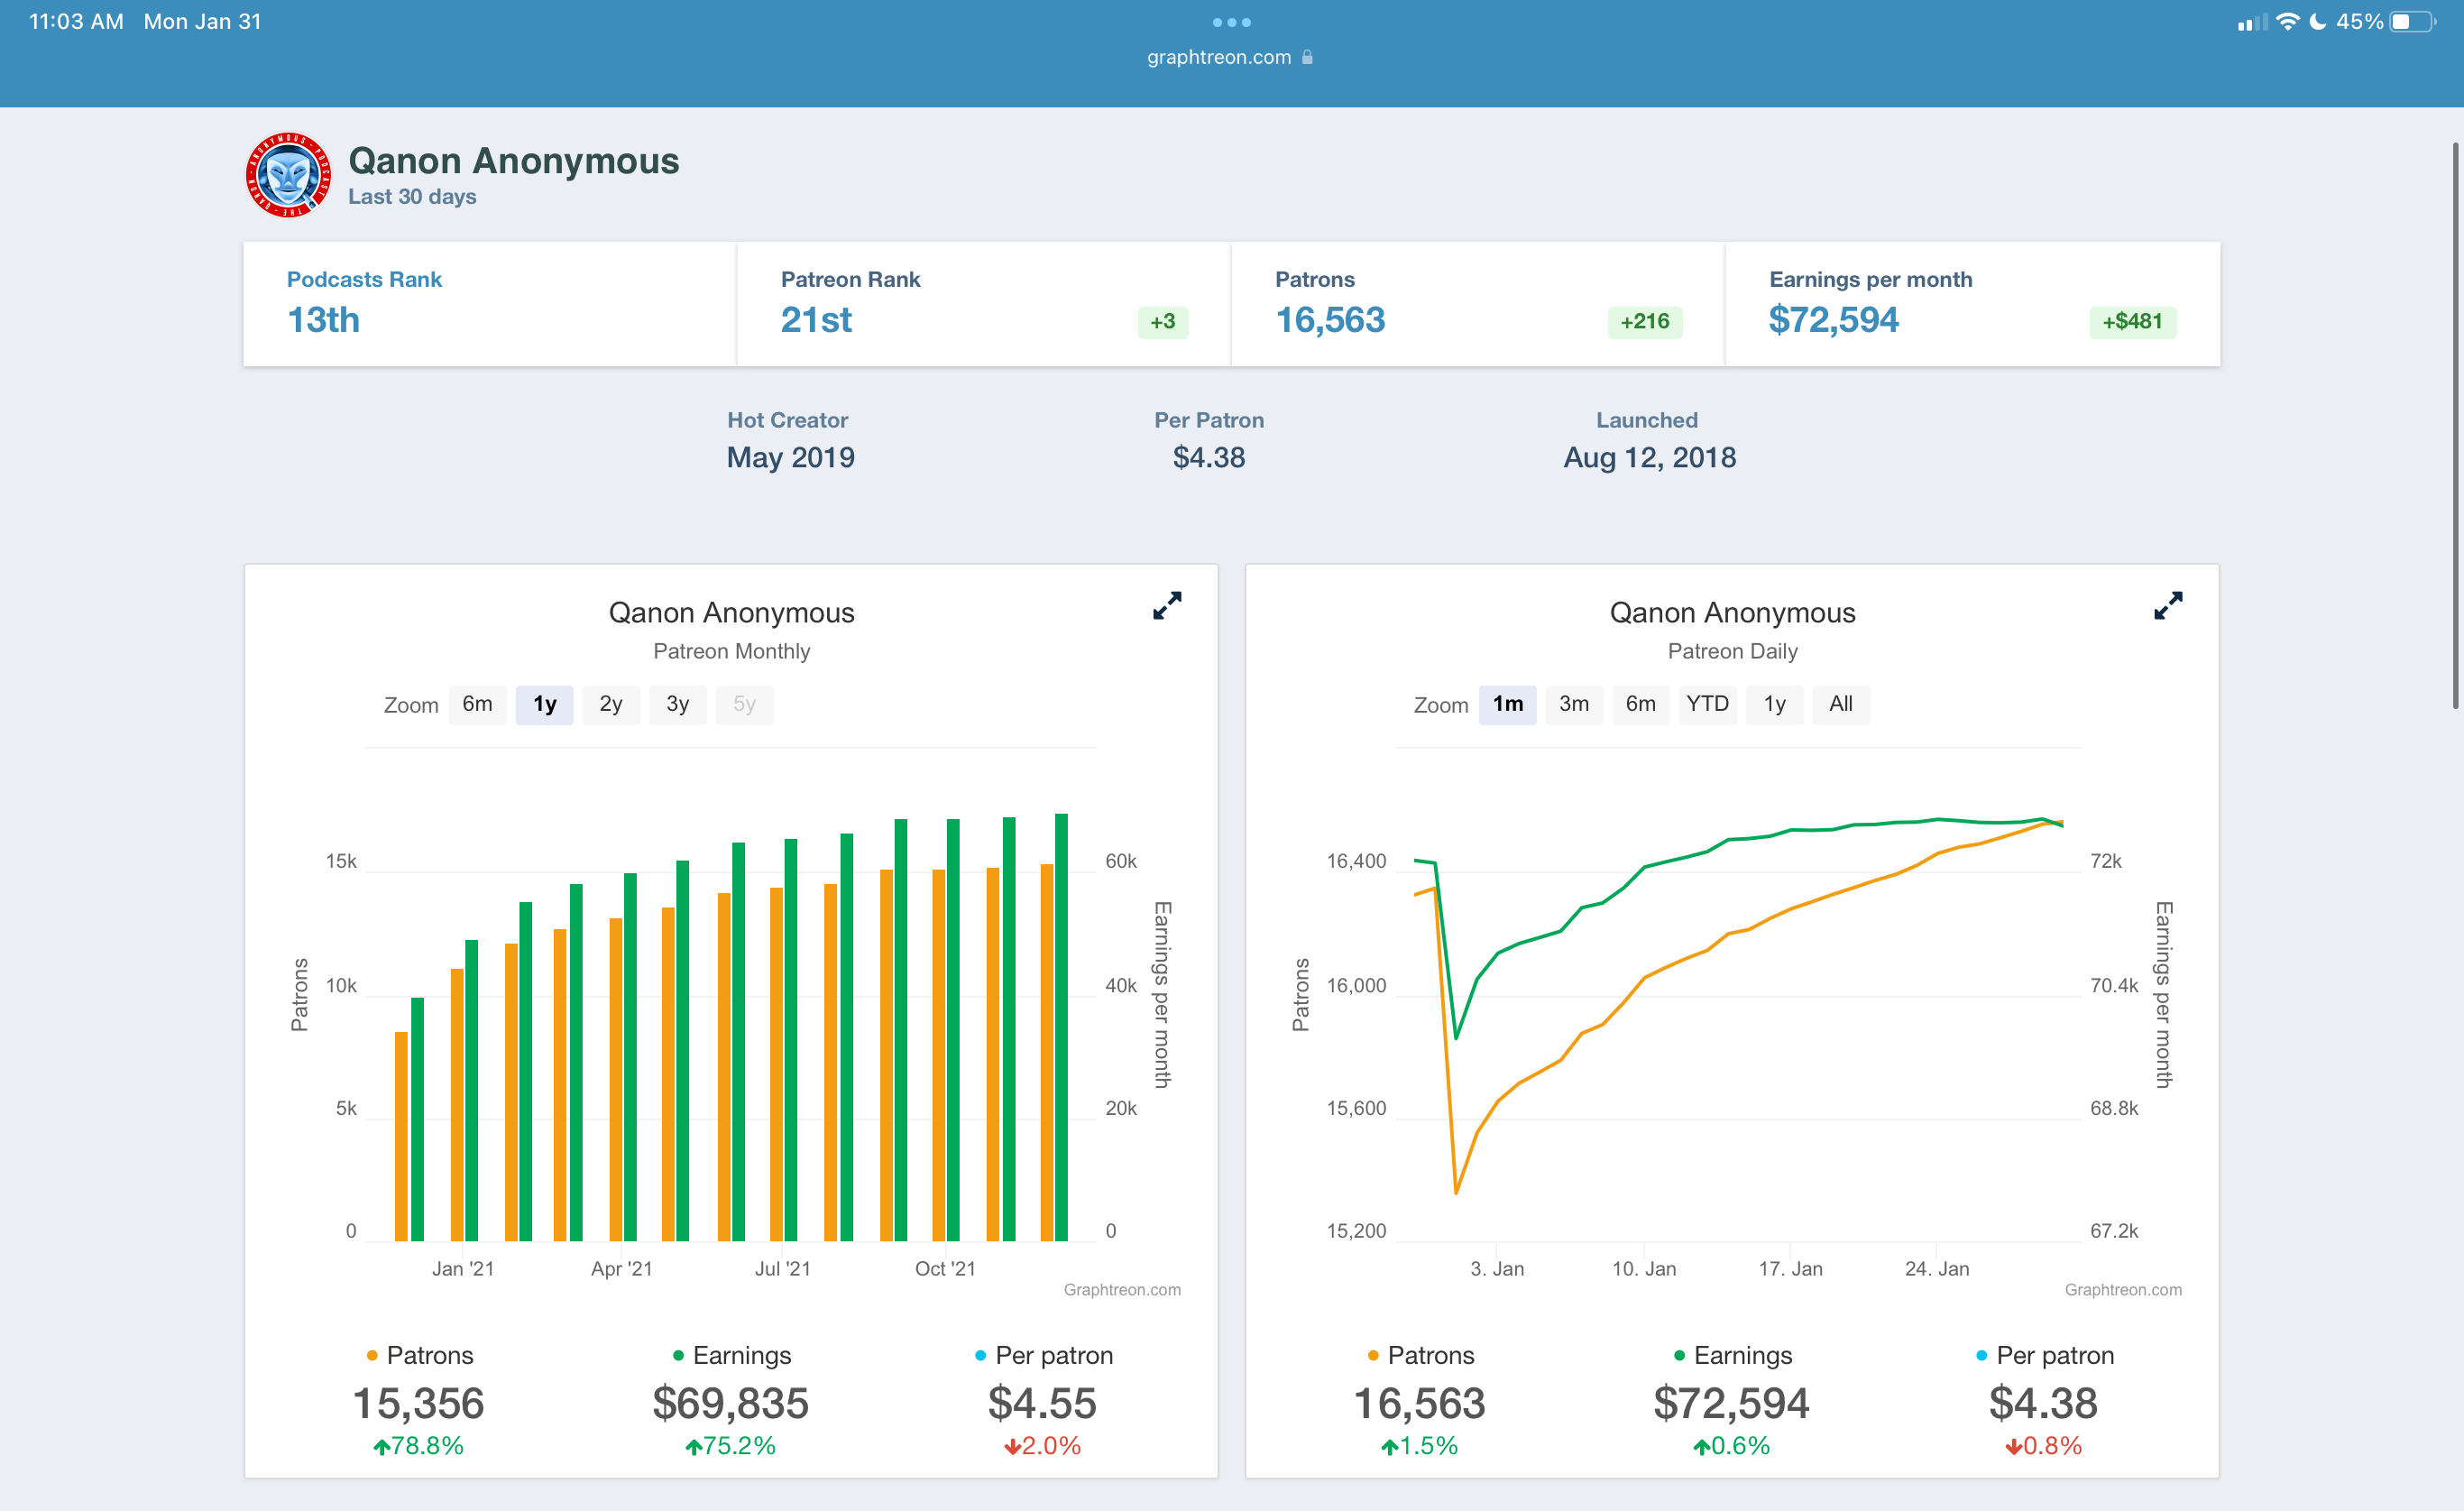Set Monthly chart zoom to 2y

pyautogui.click(x=611, y=704)
